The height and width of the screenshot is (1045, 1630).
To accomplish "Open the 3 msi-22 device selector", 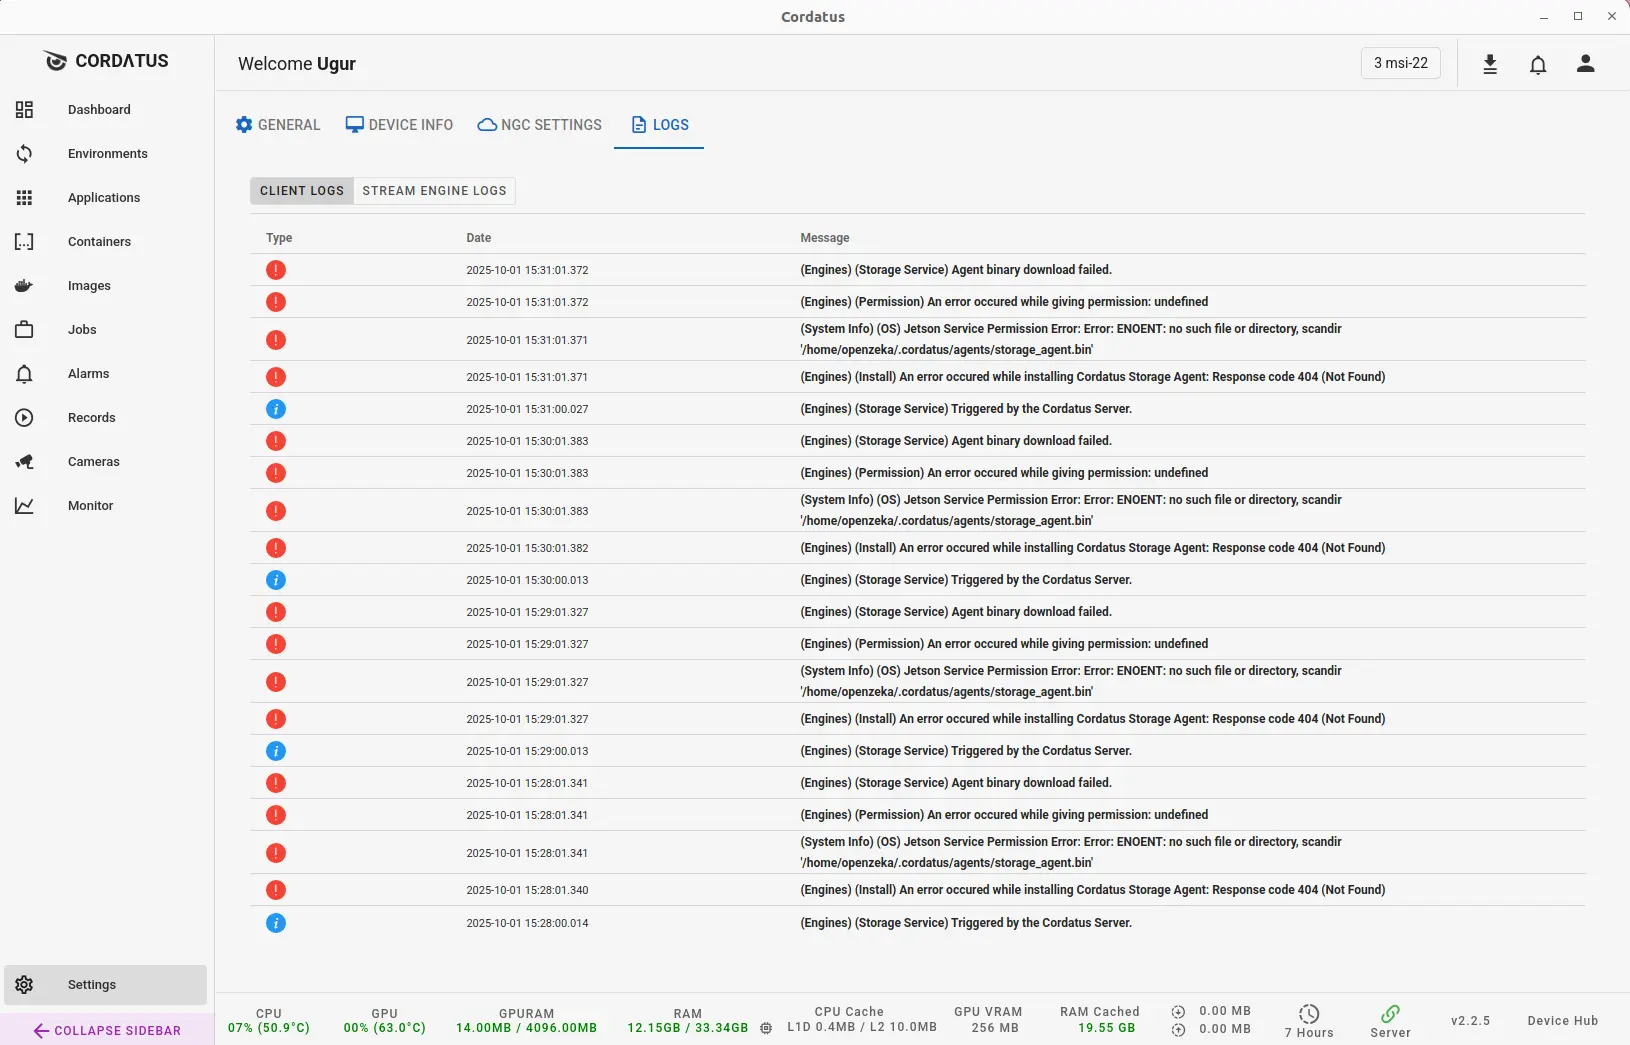I will [1400, 63].
